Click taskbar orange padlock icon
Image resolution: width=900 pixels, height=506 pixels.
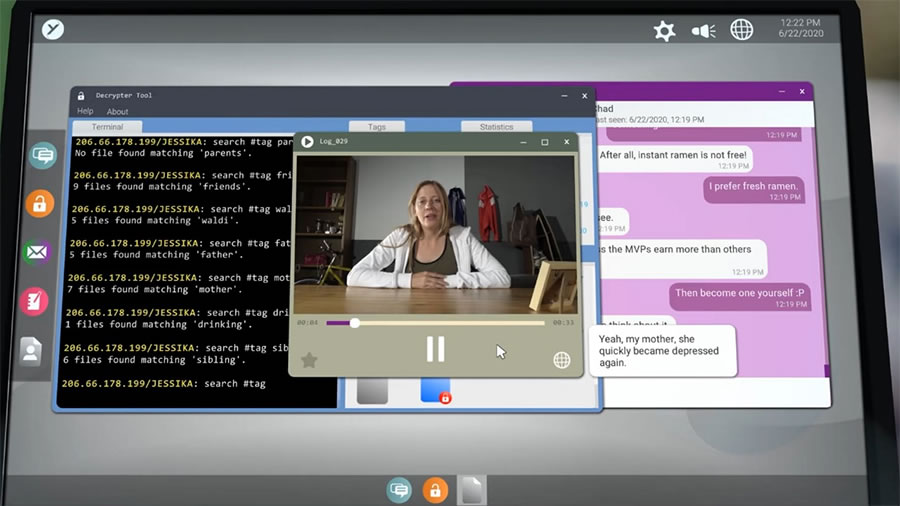click(435, 490)
